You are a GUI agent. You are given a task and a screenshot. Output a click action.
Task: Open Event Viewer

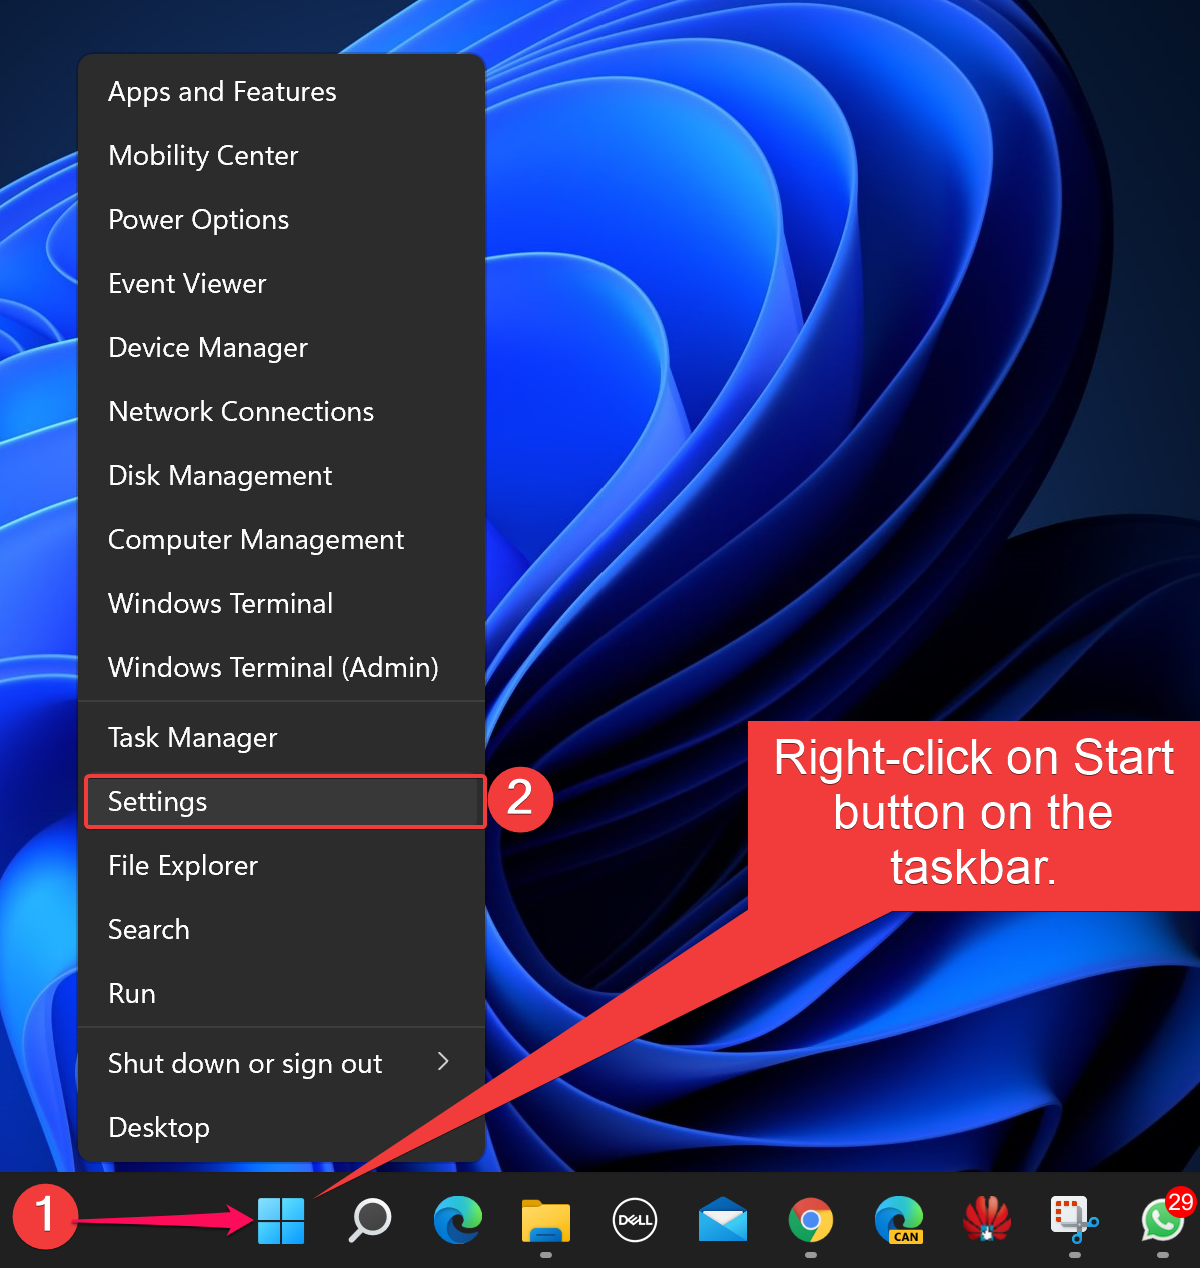(x=281, y=284)
